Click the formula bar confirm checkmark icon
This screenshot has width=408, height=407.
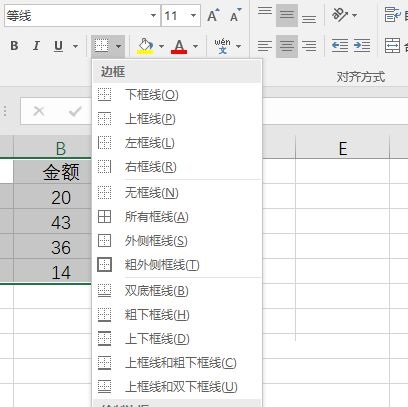point(75,111)
